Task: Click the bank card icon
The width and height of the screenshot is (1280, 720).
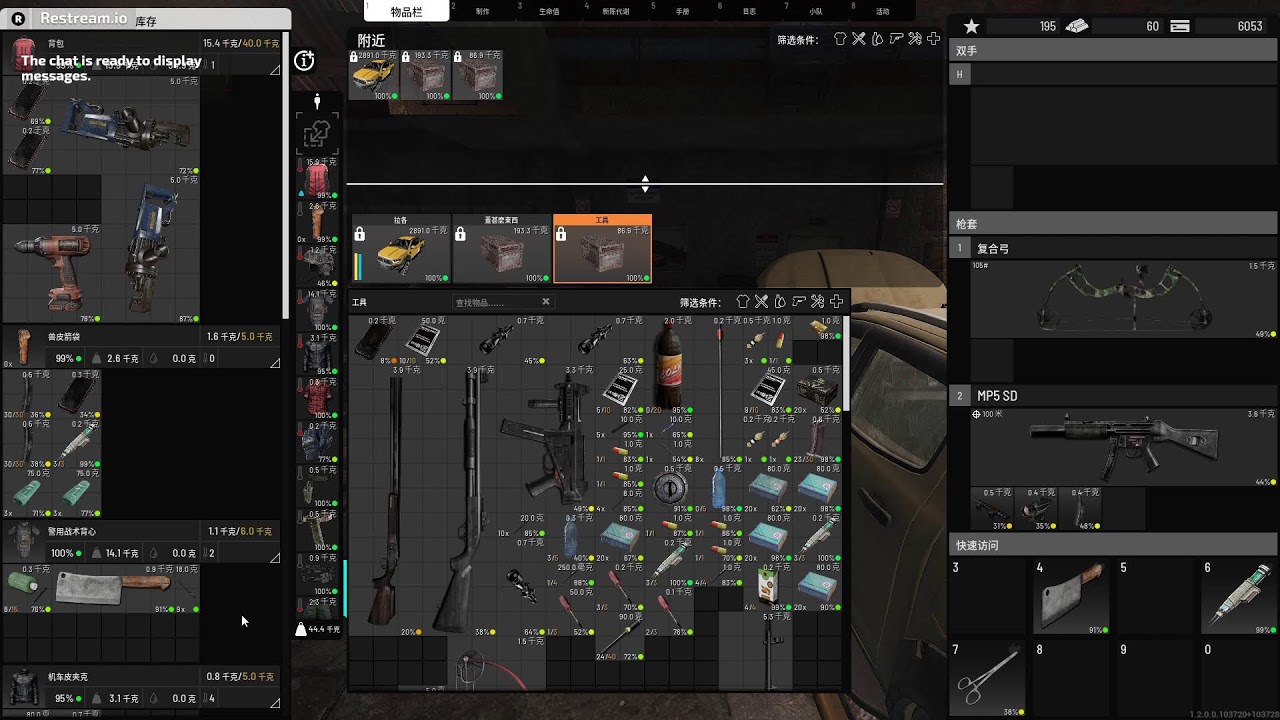Action: [x=1180, y=26]
